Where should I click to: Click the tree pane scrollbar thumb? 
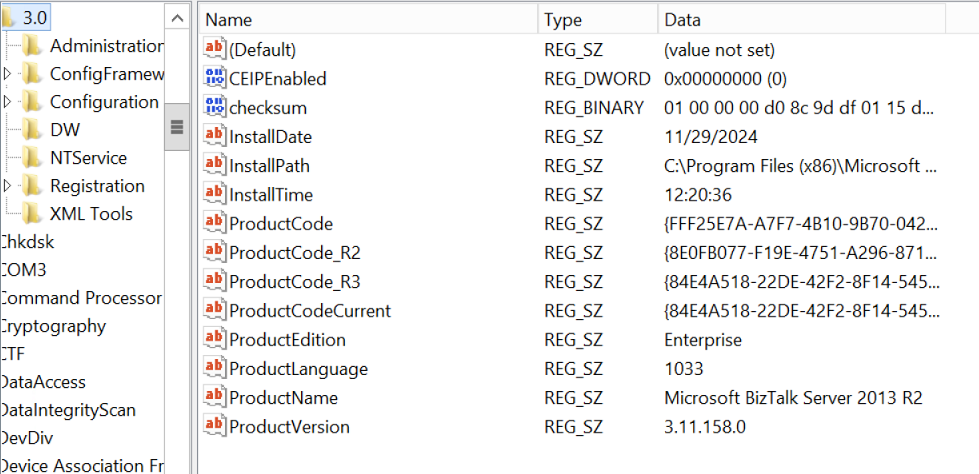pos(177,127)
